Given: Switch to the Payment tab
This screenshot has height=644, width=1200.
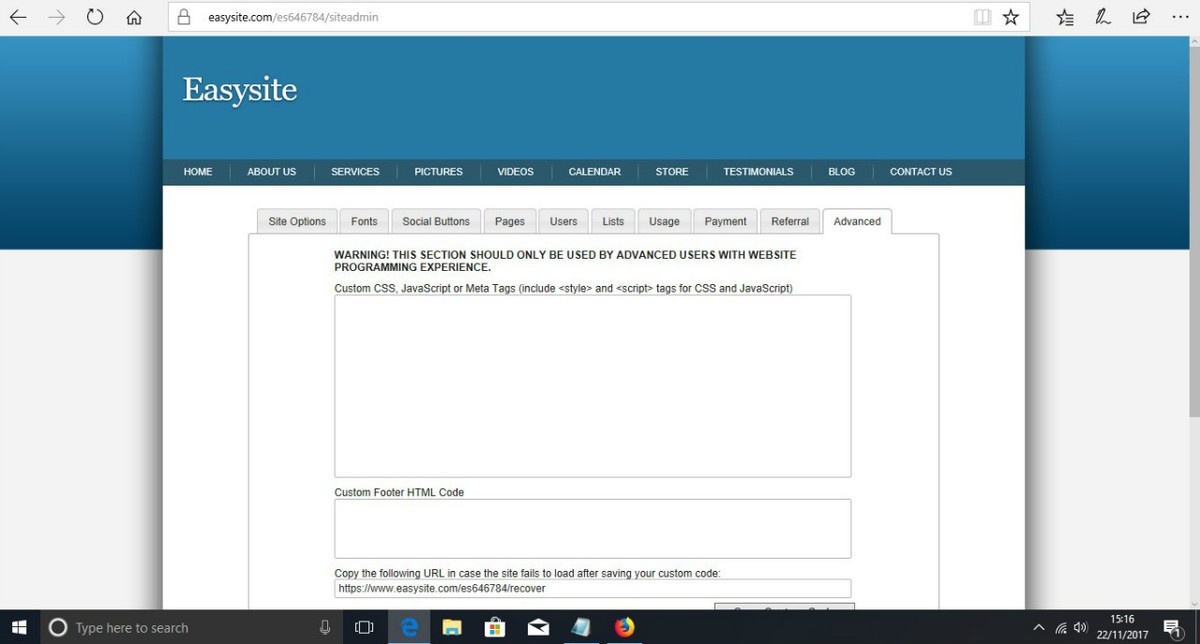Looking at the screenshot, I should pyautogui.click(x=725, y=221).
